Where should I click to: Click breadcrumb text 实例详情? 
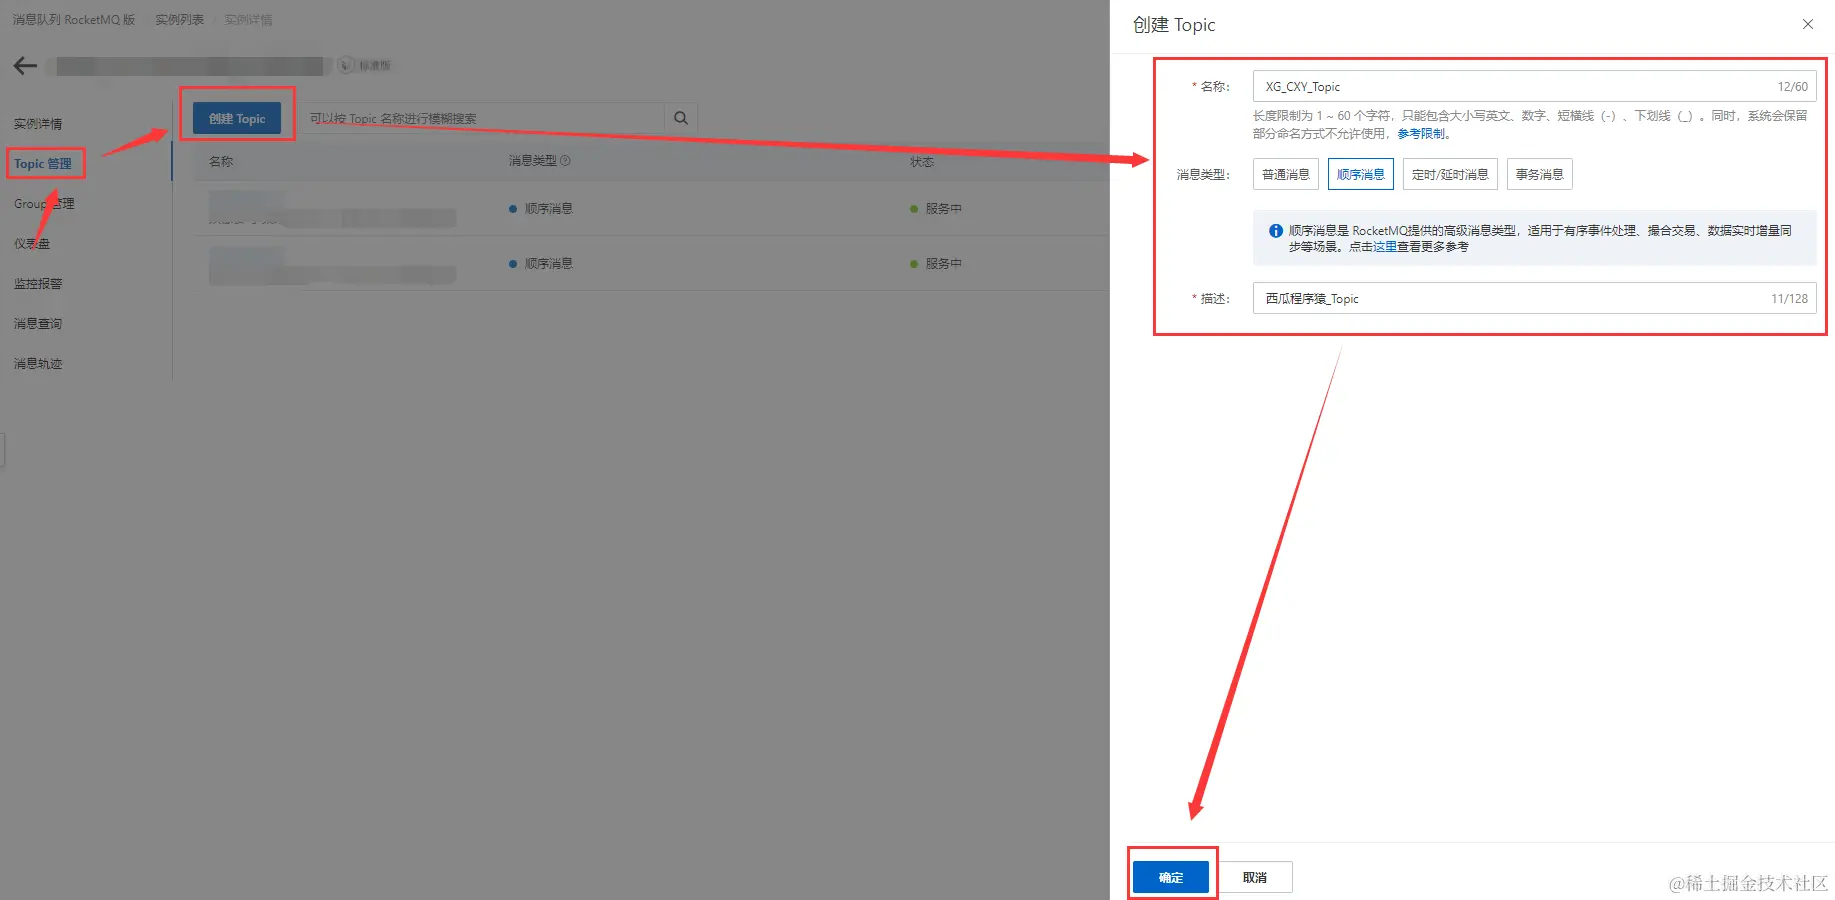pos(249,20)
